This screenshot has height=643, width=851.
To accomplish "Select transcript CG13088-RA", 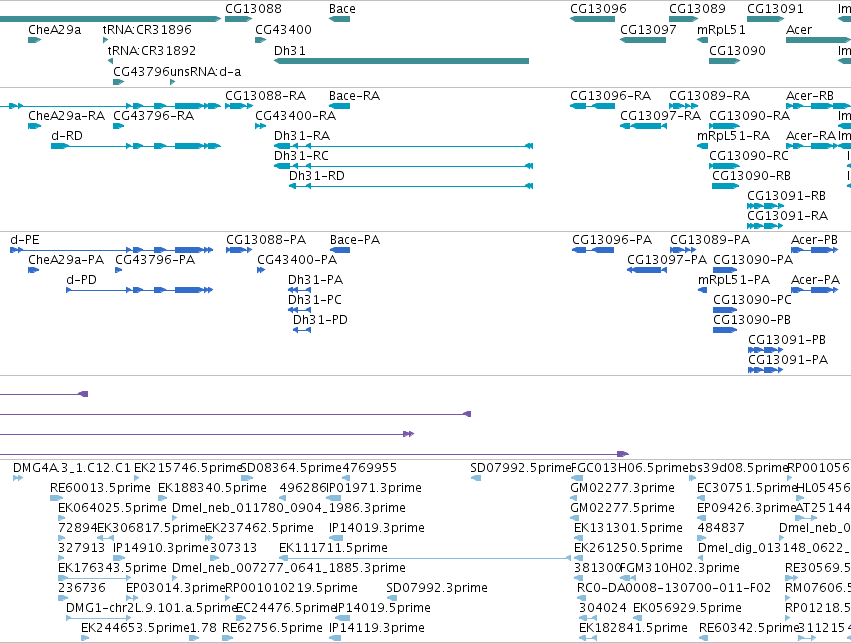I will tap(265, 96).
